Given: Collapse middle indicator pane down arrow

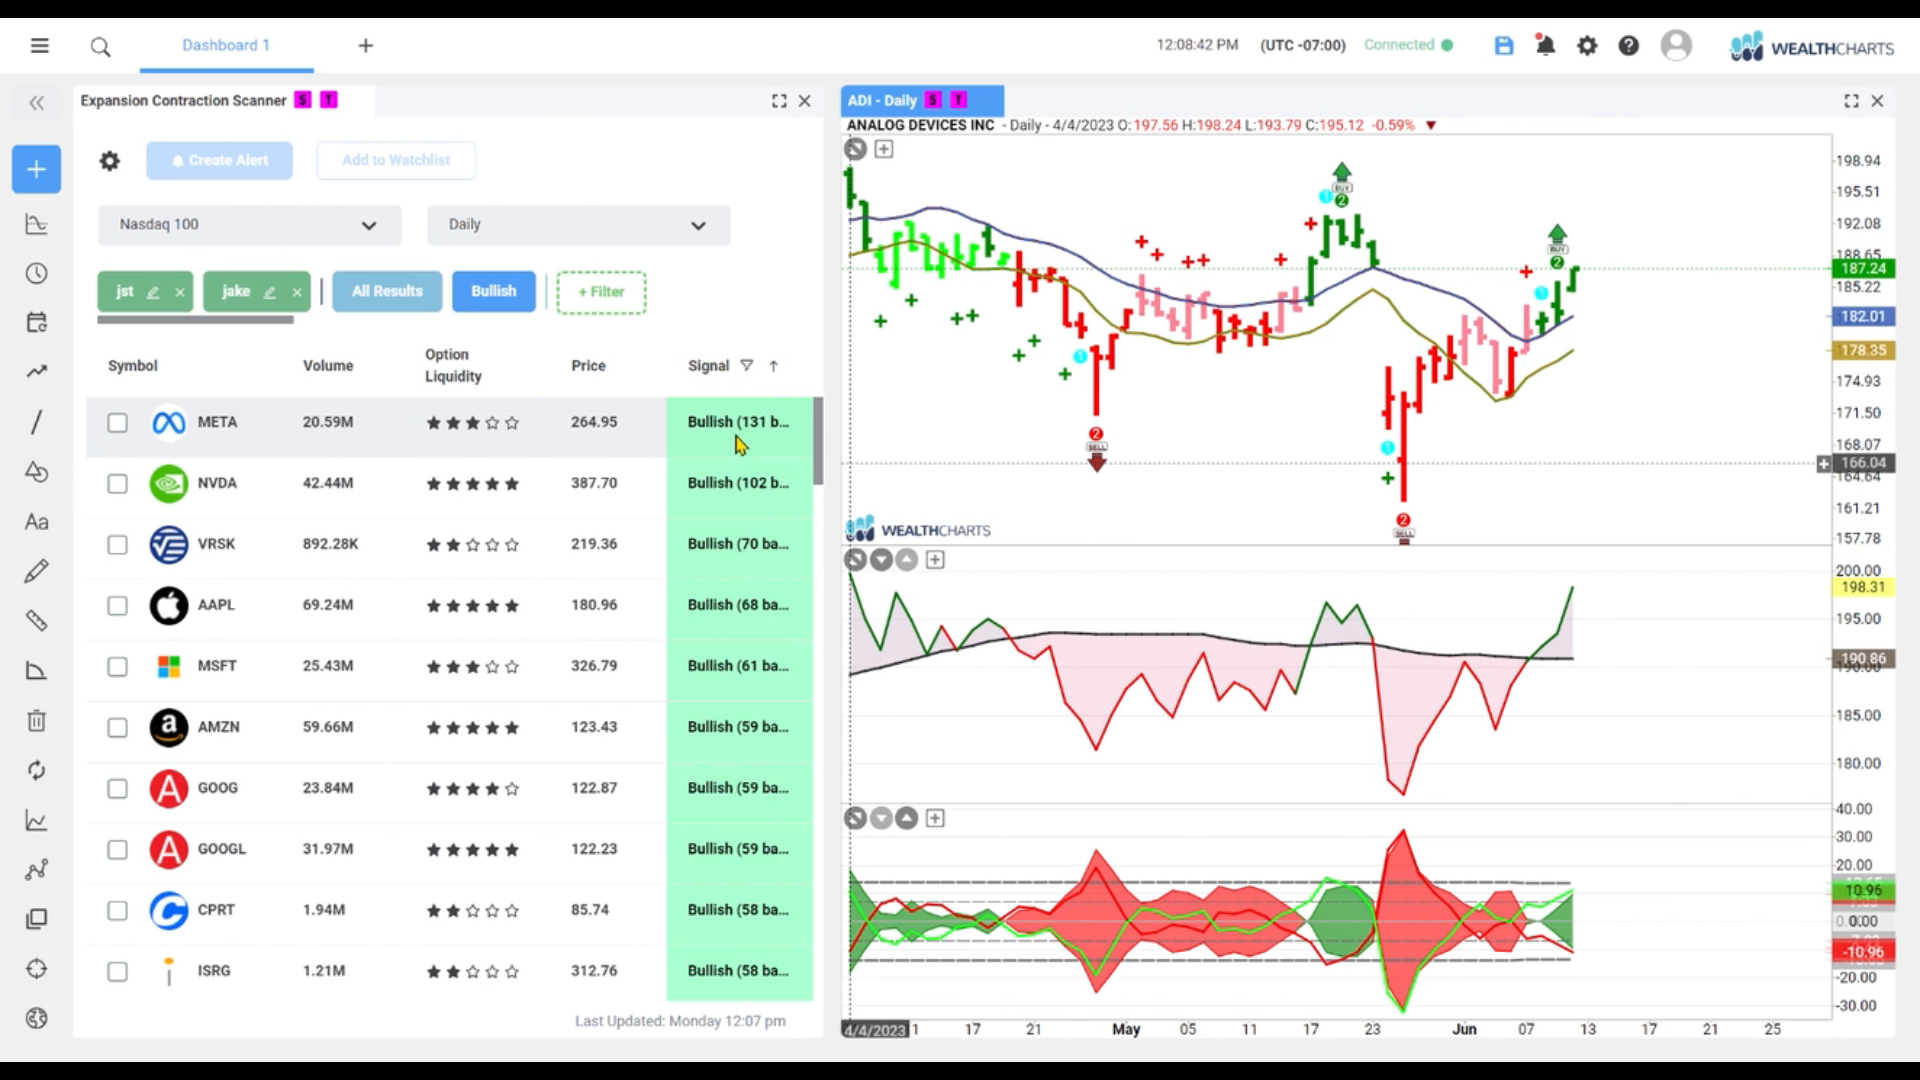Looking at the screenshot, I should coord(881,560).
